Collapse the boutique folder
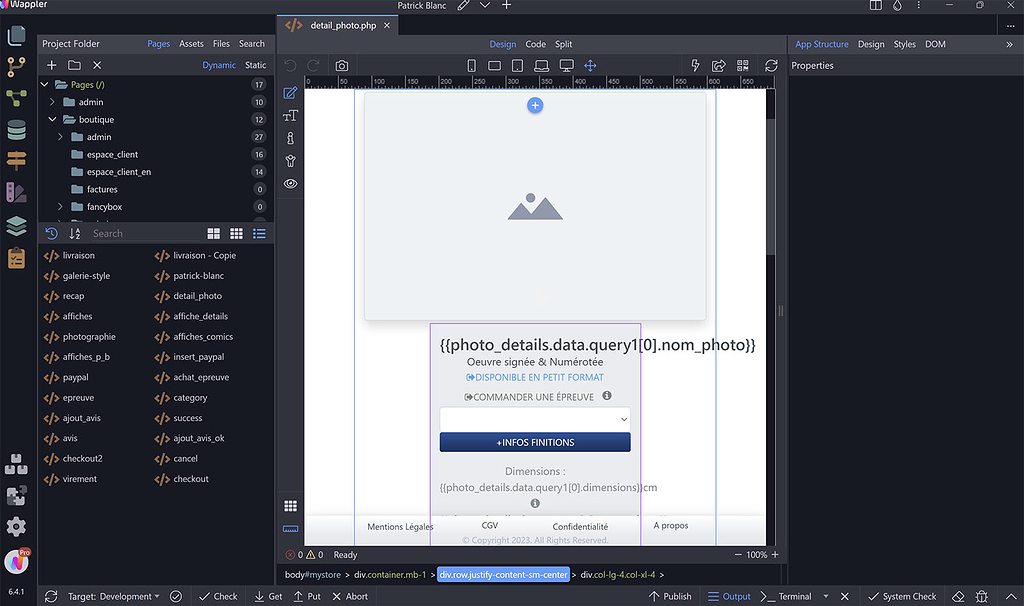1024x606 pixels. point(52,120)
